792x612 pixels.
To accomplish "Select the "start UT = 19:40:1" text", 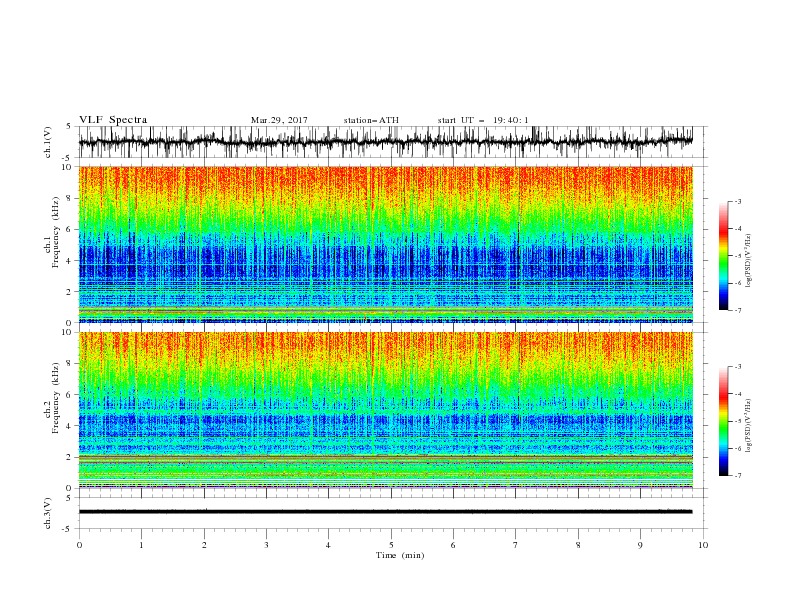I will 483,120.
